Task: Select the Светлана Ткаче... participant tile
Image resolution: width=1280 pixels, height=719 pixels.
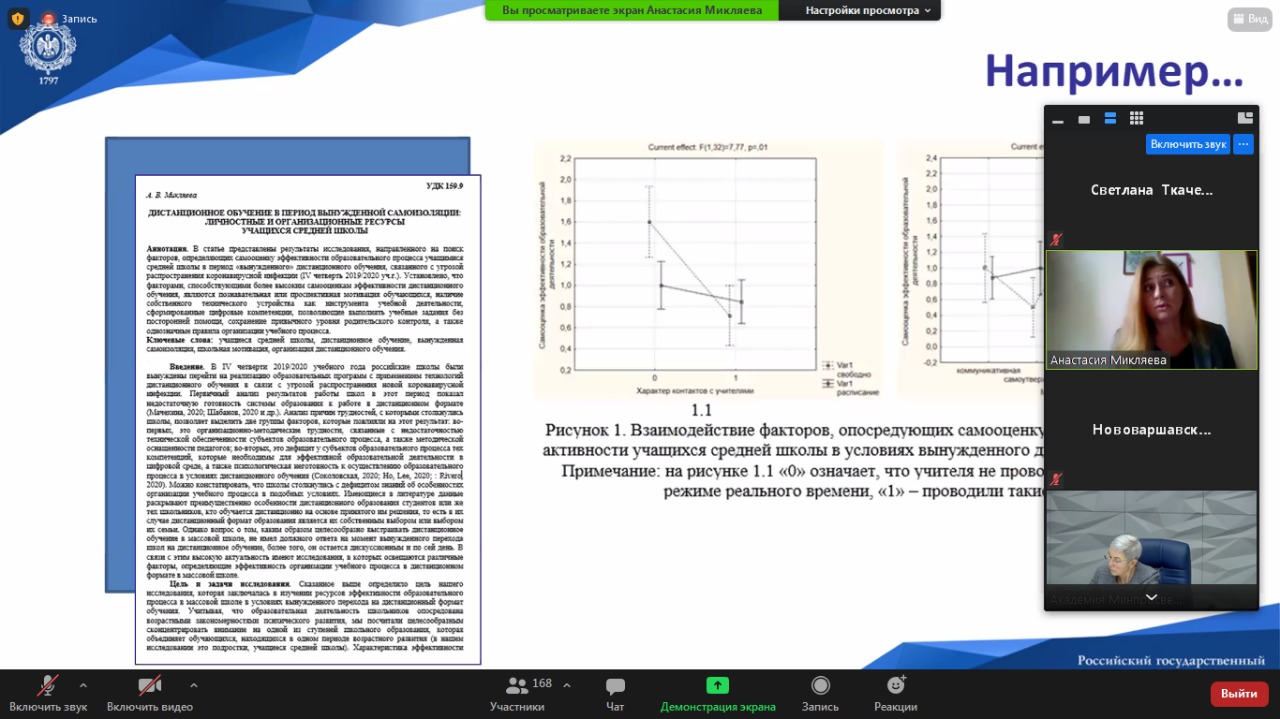Action: coord(1152,190)
